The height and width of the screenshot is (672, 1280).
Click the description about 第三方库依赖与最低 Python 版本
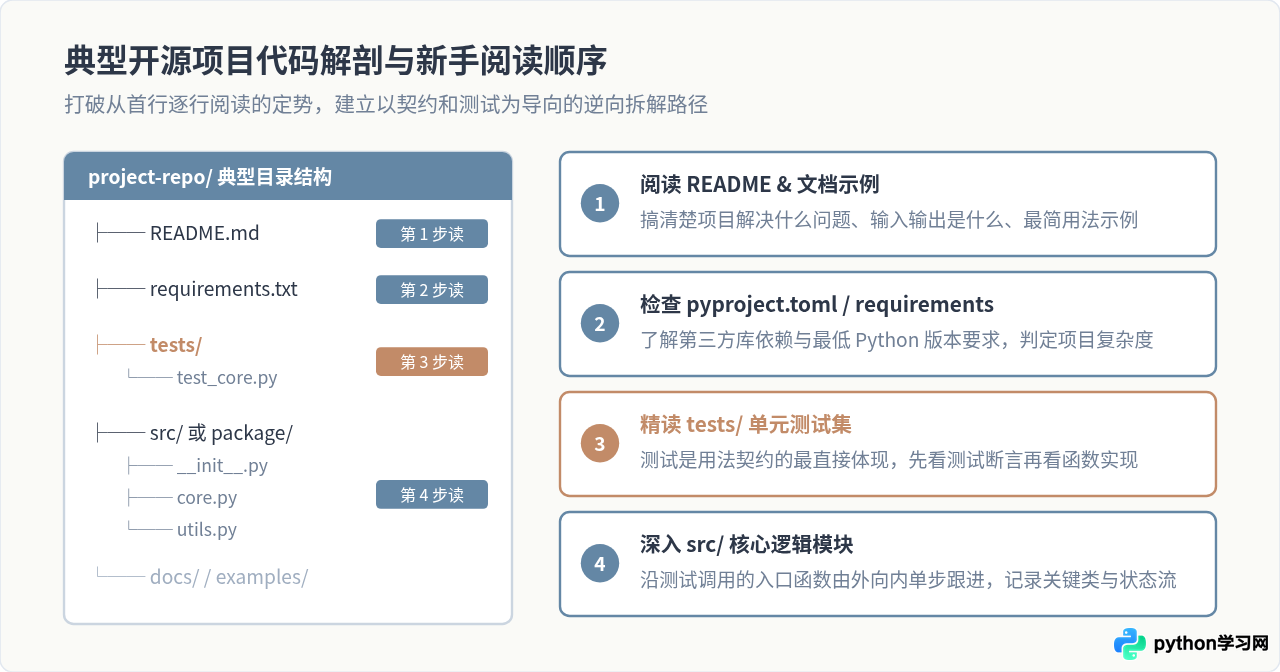[897, 340]
